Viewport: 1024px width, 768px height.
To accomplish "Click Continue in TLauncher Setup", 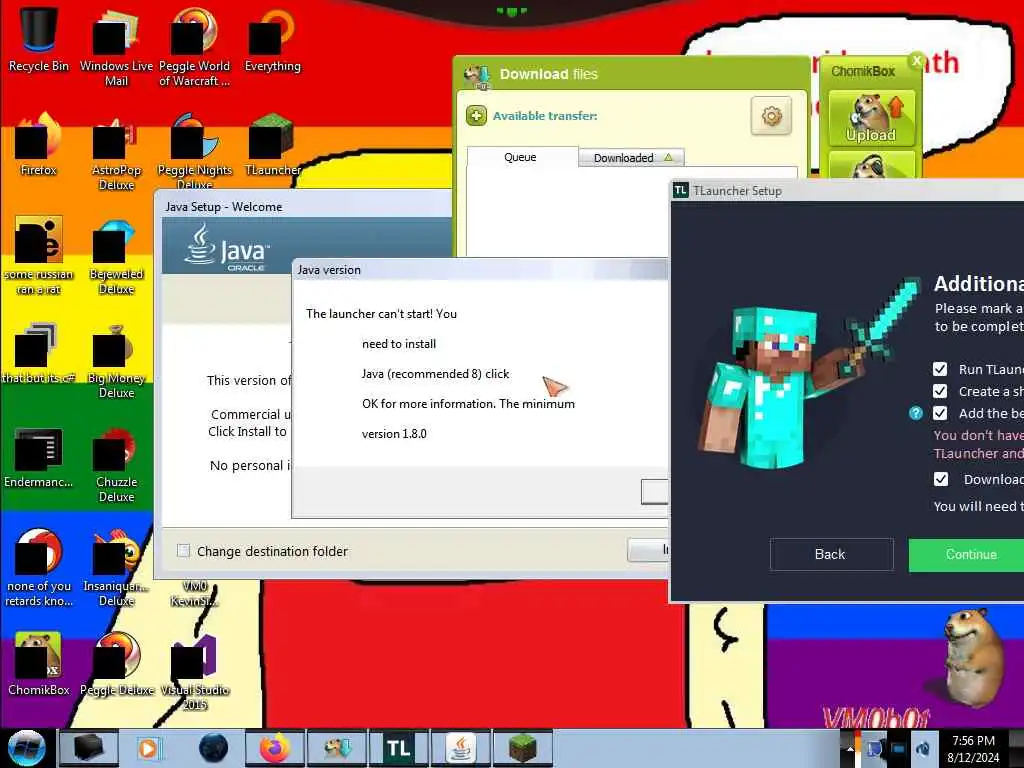I will click(x=967, y=554).
